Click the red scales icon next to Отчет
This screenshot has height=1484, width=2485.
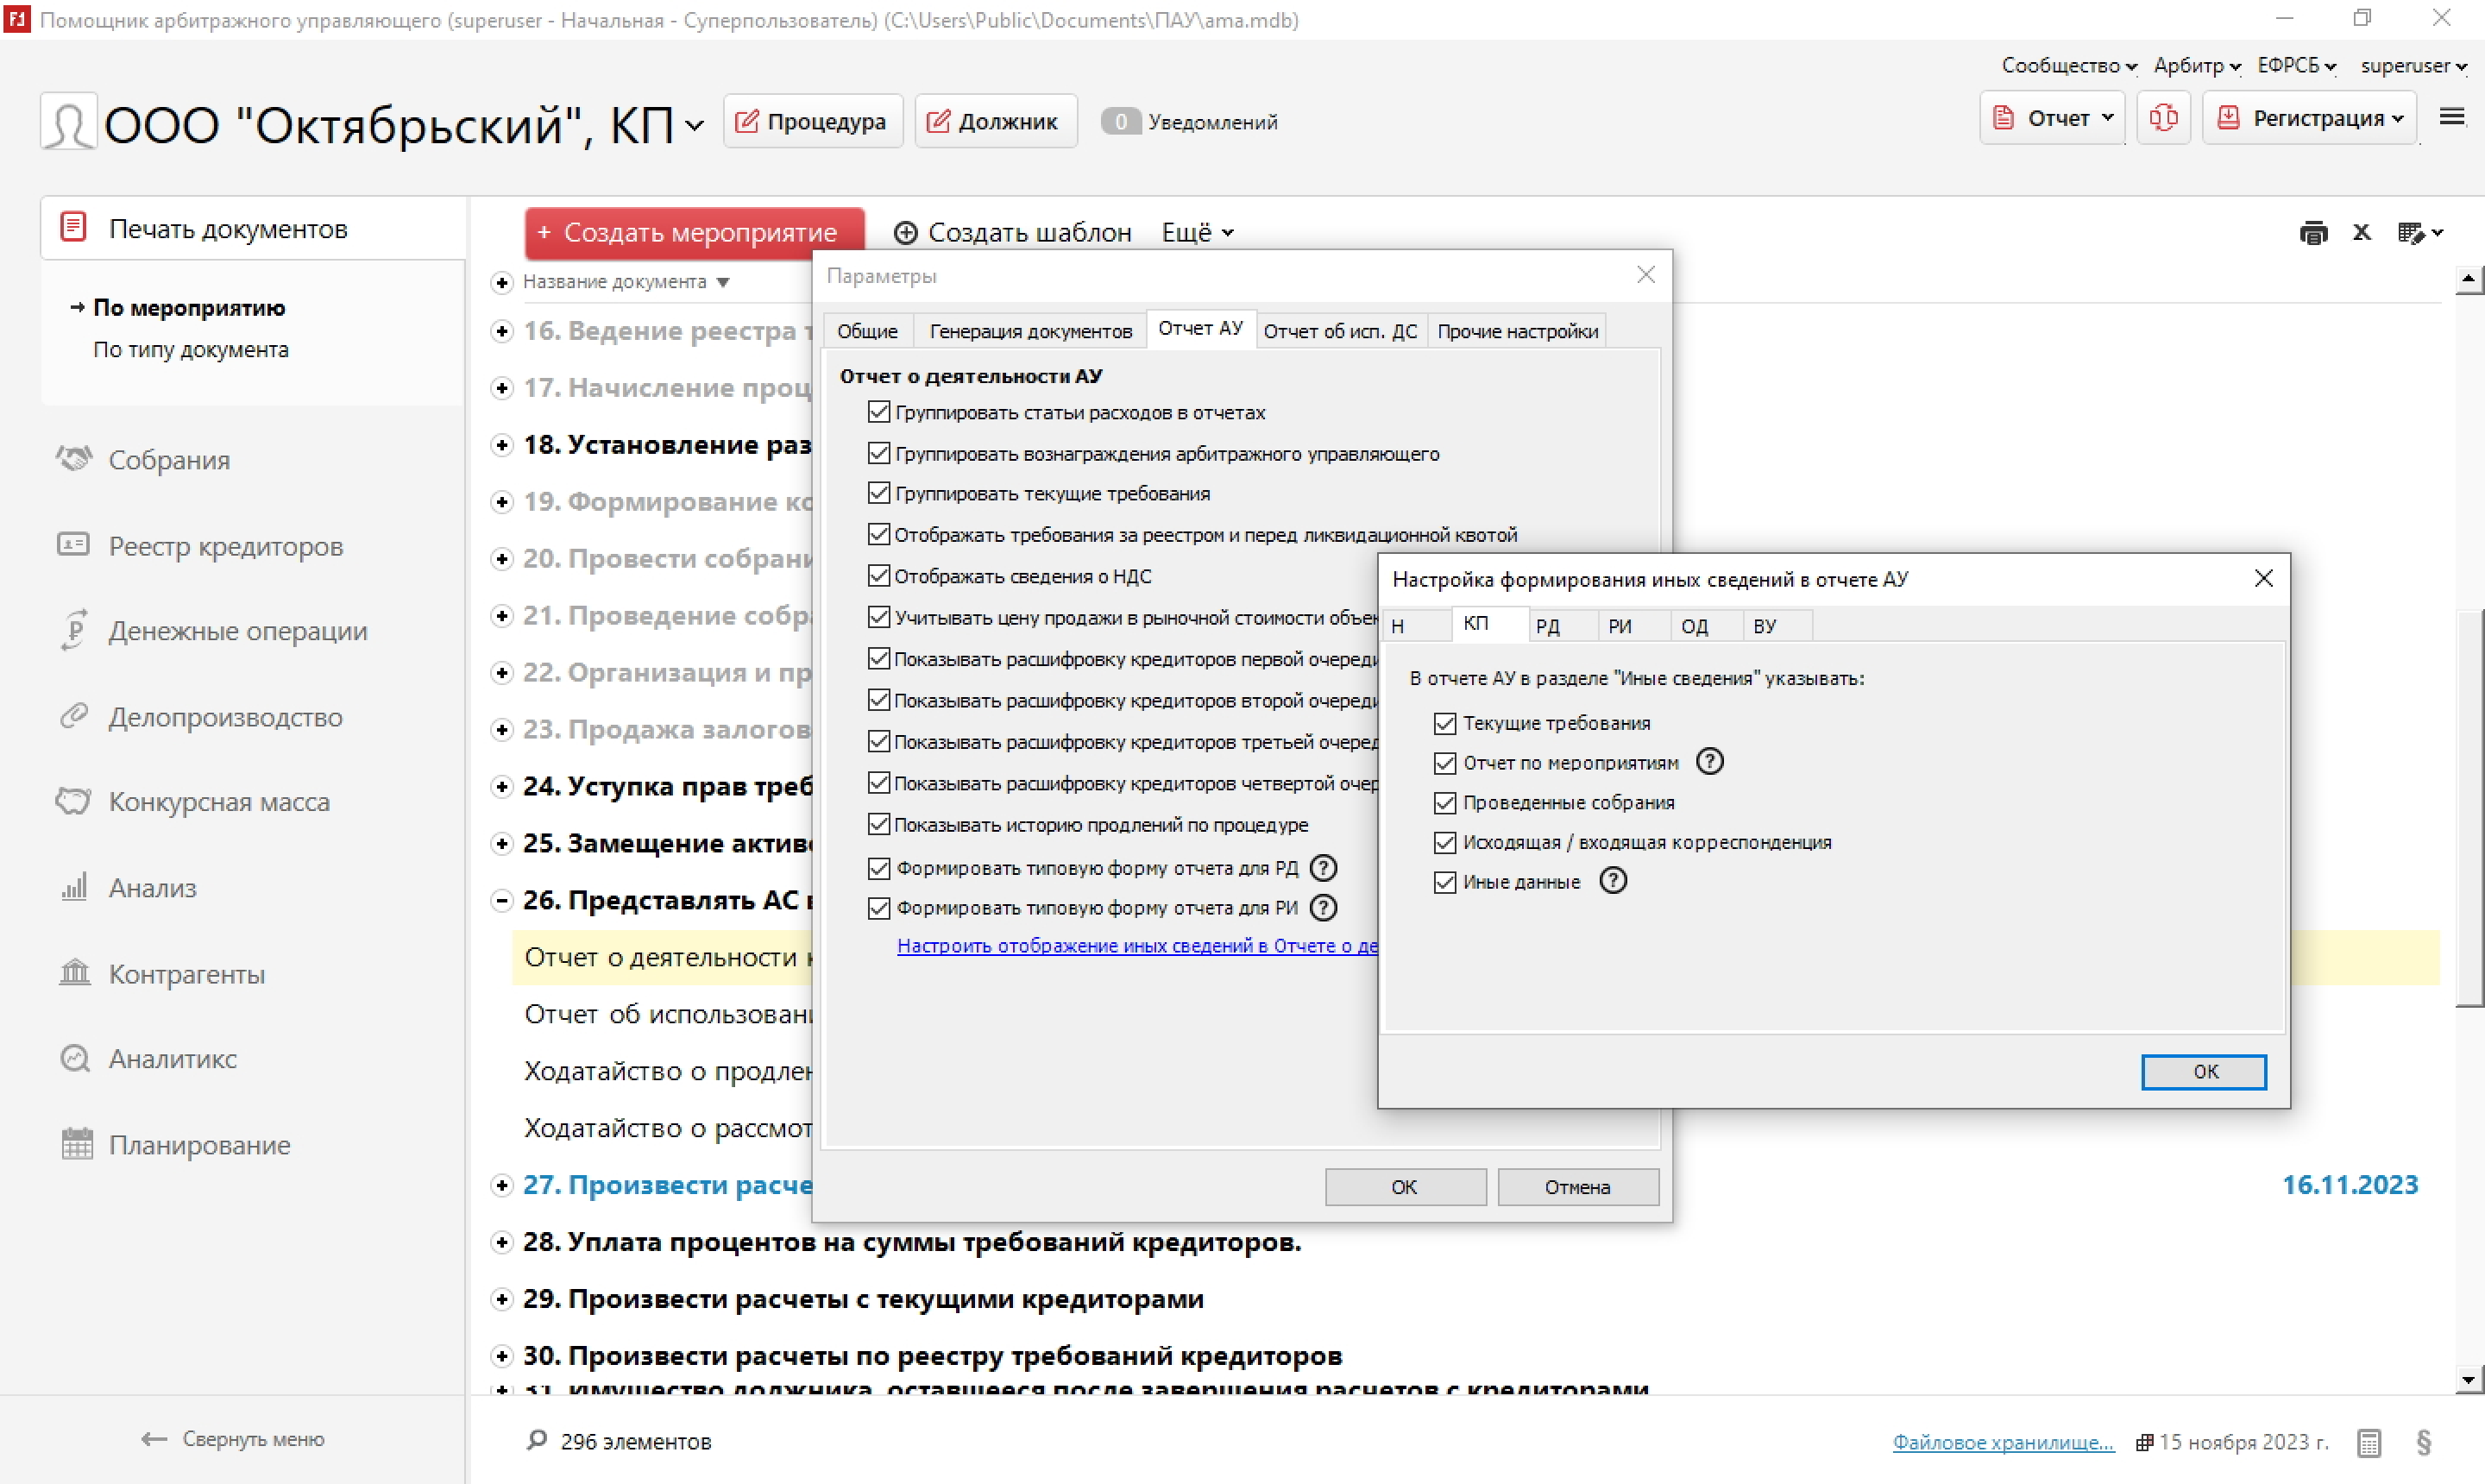2163,119
